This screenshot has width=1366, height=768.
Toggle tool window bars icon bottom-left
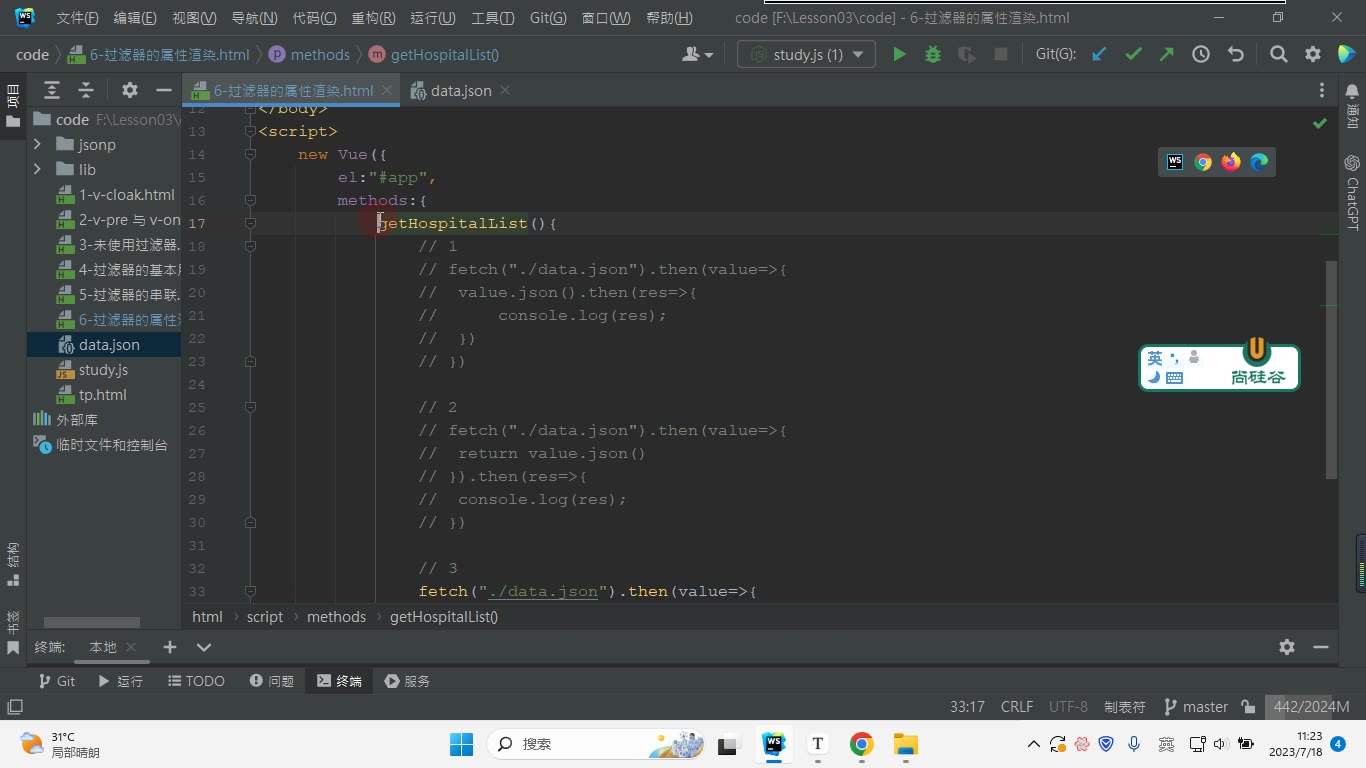tap(14, 707)
